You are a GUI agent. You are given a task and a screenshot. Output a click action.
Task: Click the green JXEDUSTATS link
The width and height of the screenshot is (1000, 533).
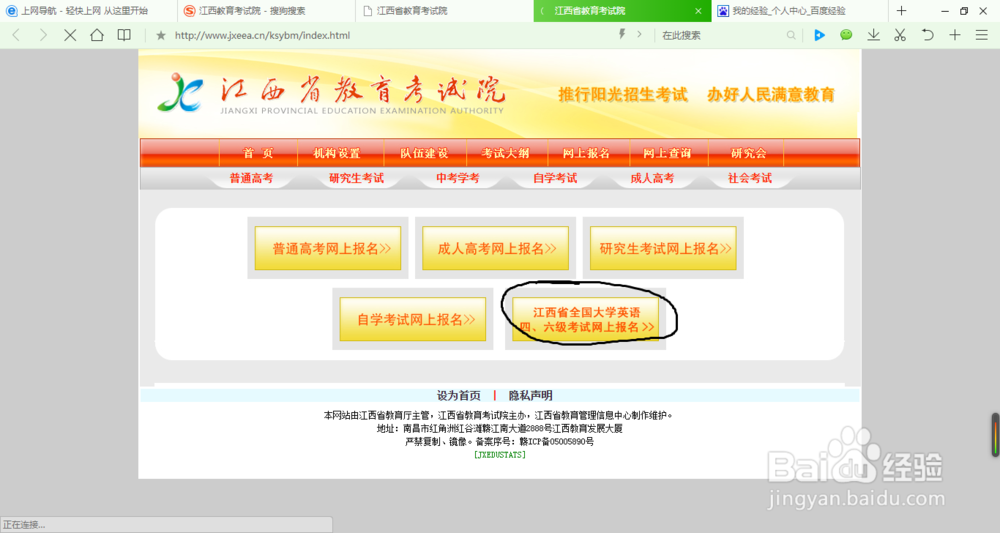click(500, 455)
